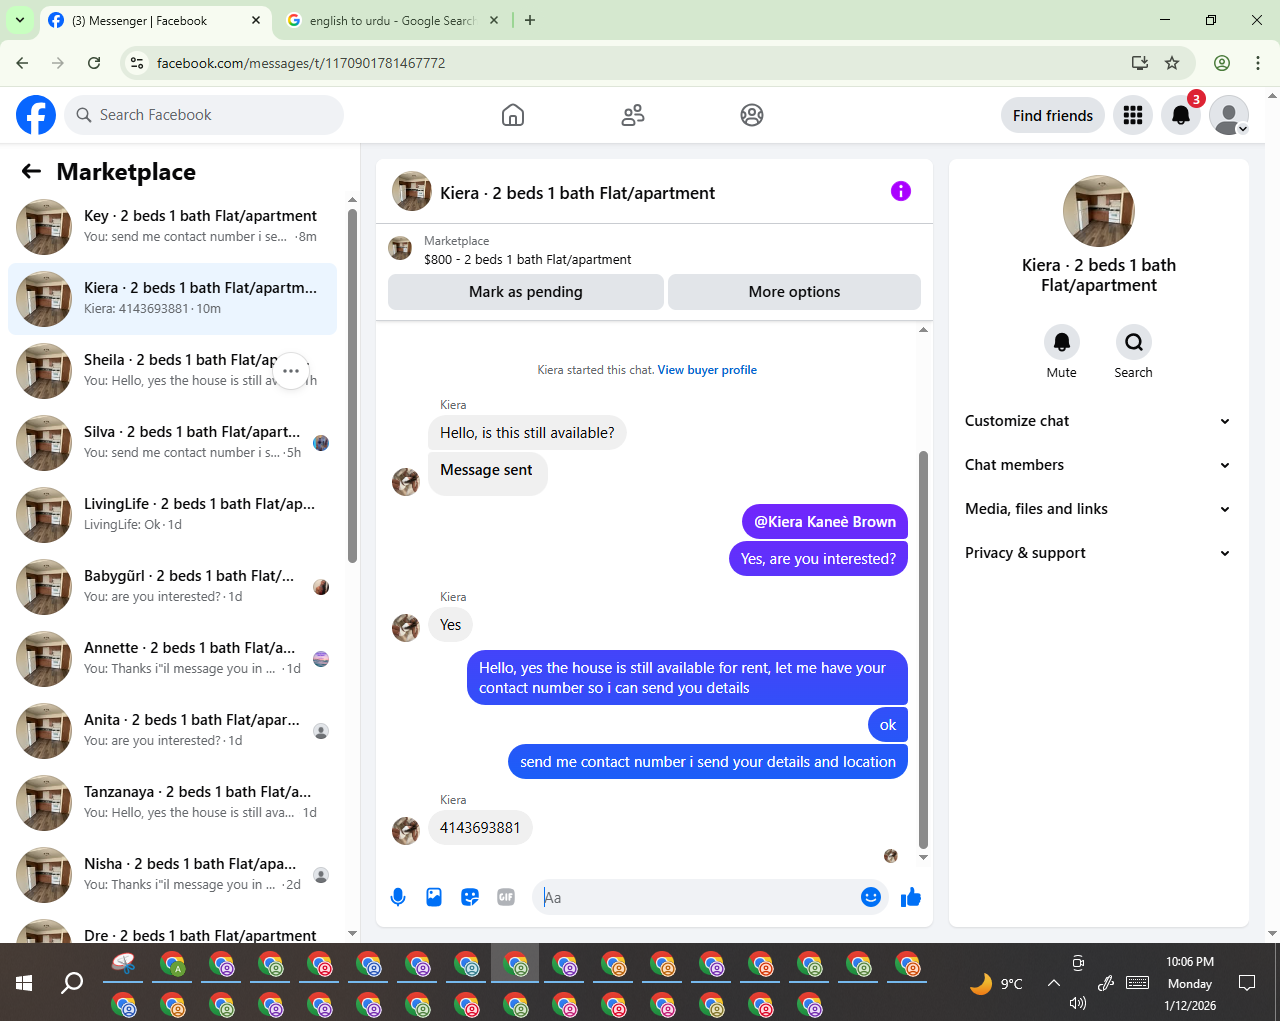Open Chrome profile icon in toolbar
The width and height of the screenshot is (1280, 1021).
tap(1222, 63)
